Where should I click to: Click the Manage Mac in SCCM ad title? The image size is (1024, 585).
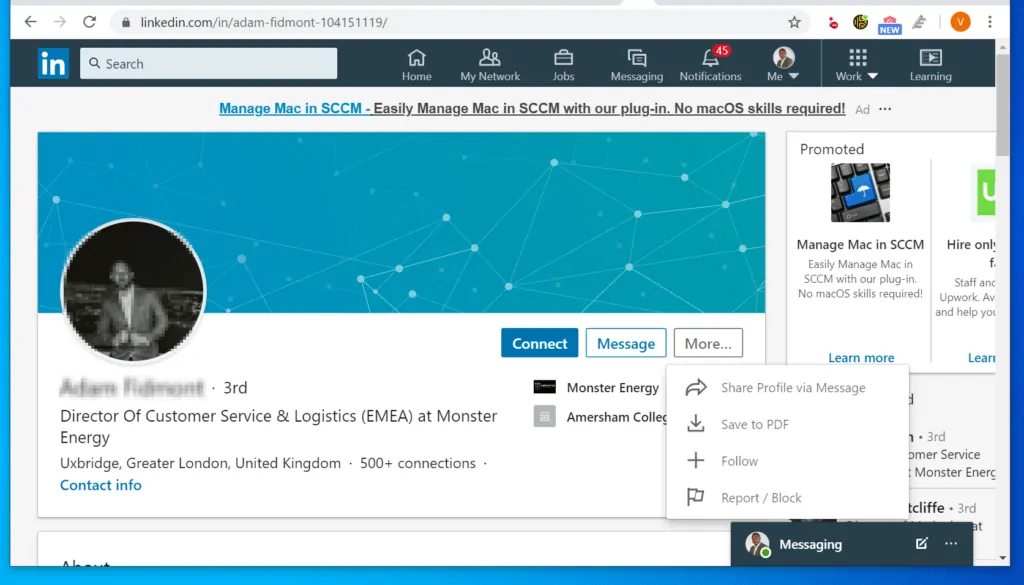860,244
